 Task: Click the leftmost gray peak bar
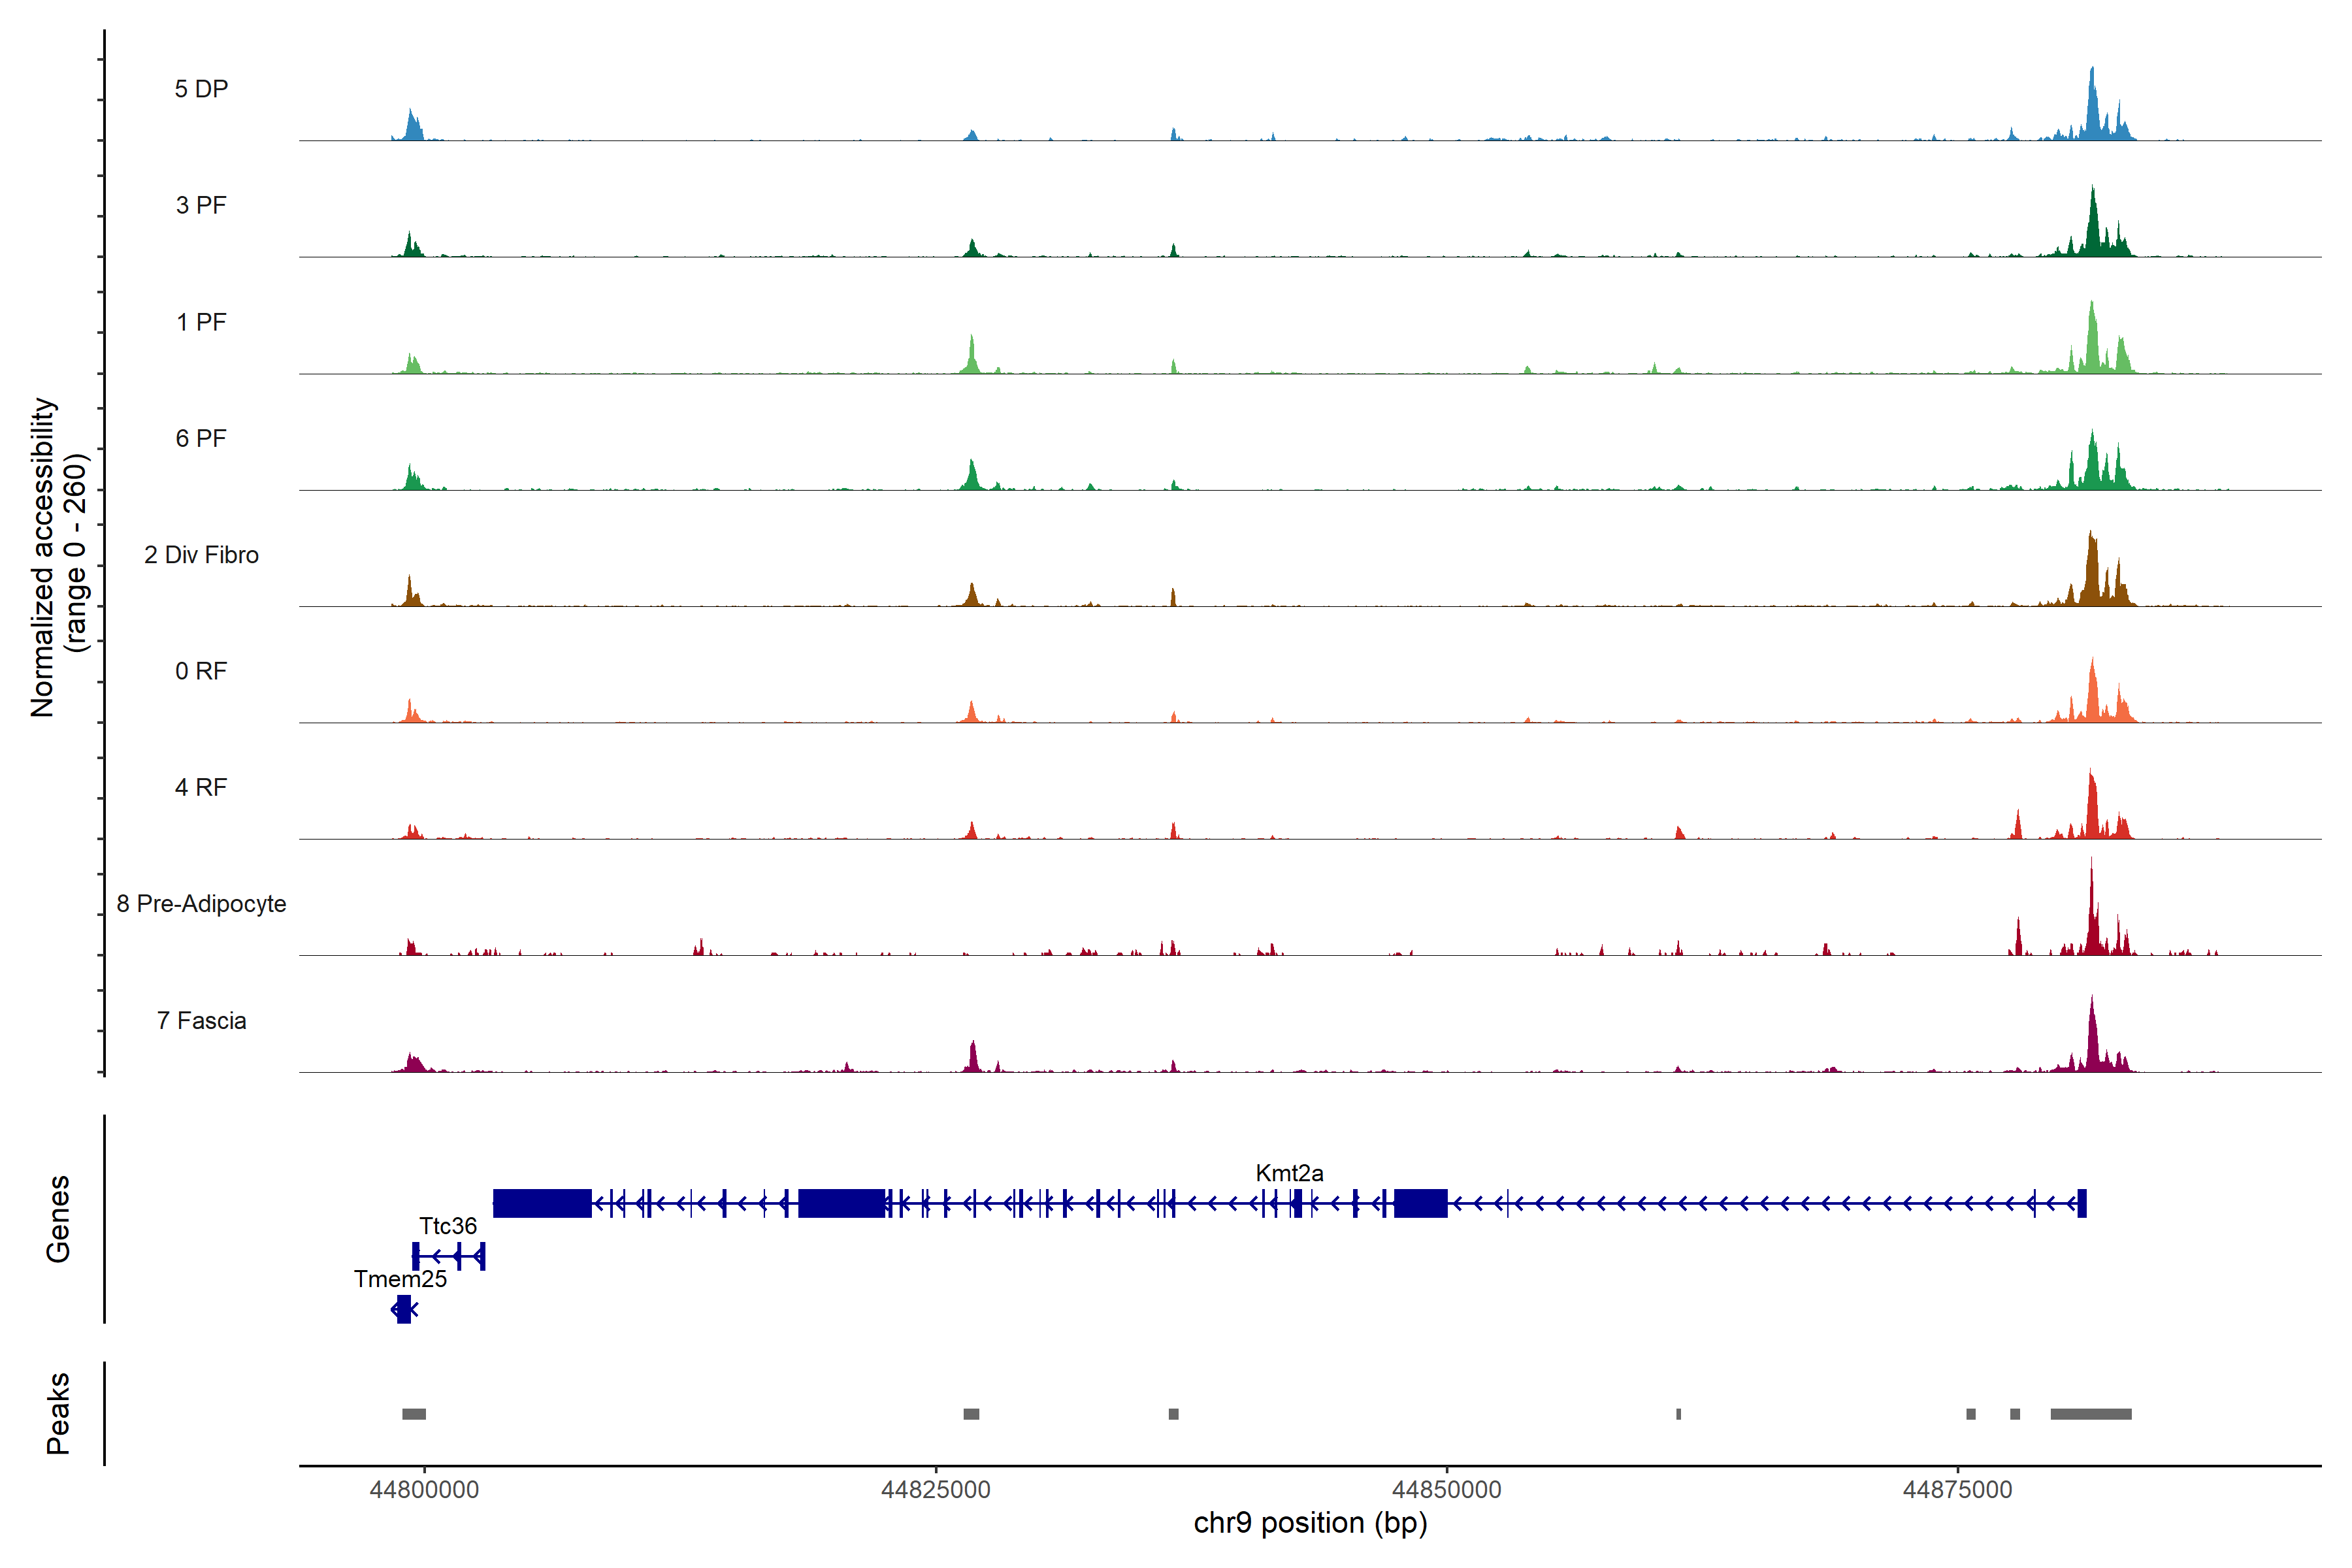tap(414, 1414)
